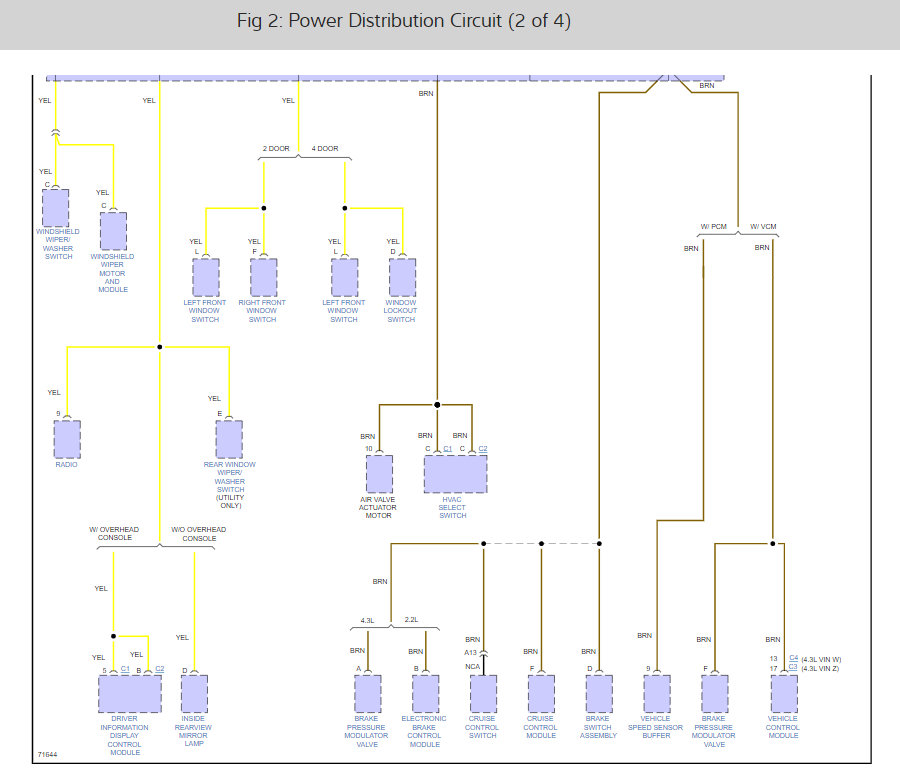This screenshot has width=900, height=780.
Task: Select the Electronic Brake Control Module label
Action: click(424, 731)
